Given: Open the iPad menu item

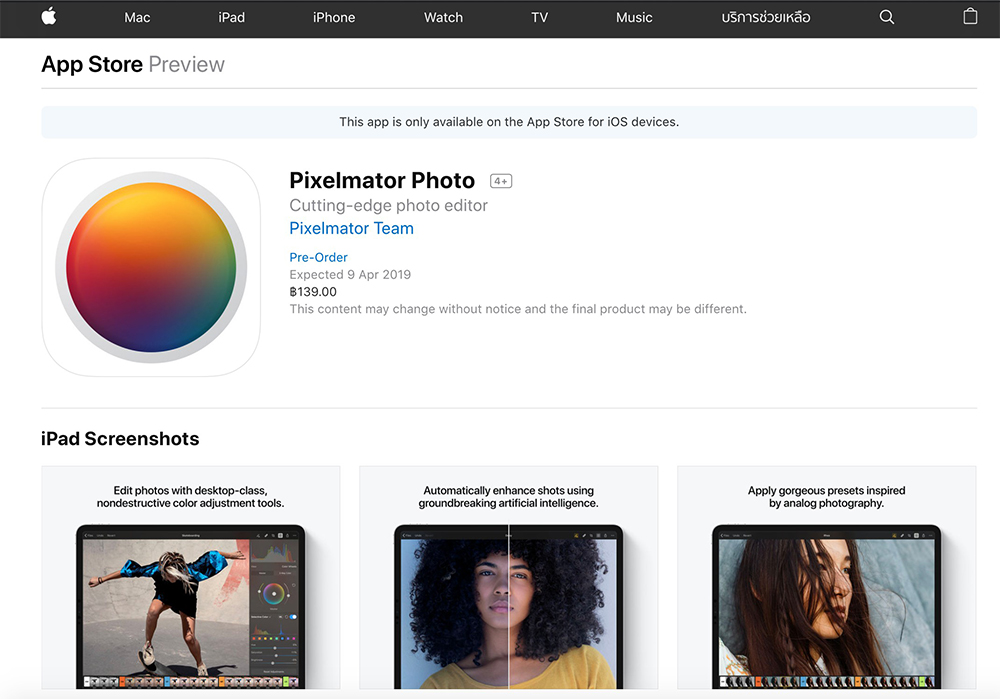Looking at the screenshot, I should (231, 17).
